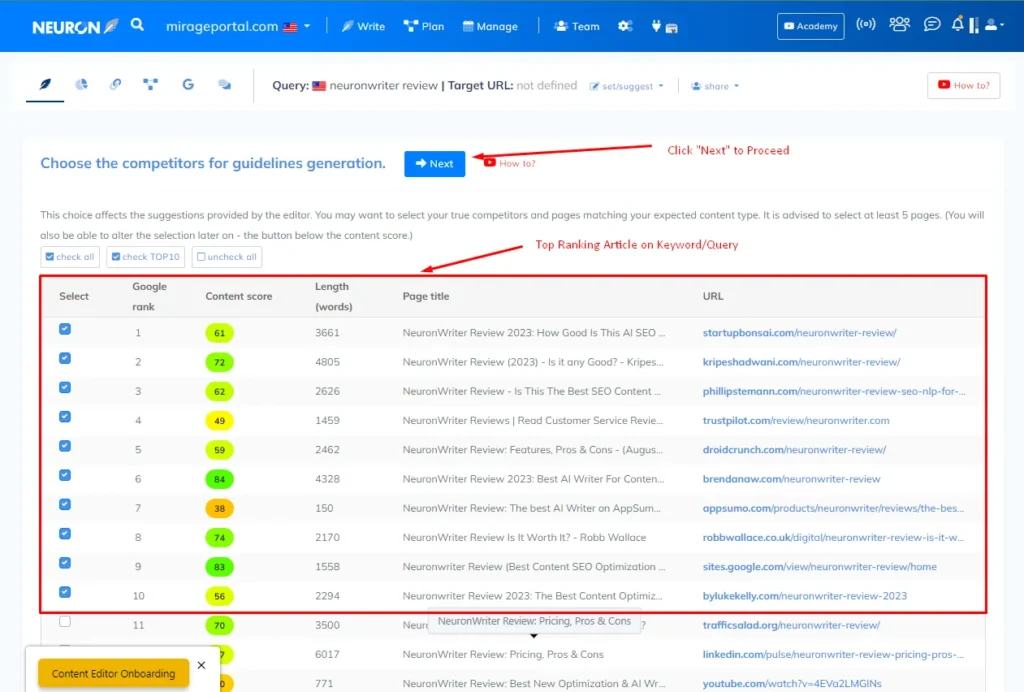Screen dimensions: 1024x692
Task: Open the youtube.com watch URL link
Action: [792, 684]
